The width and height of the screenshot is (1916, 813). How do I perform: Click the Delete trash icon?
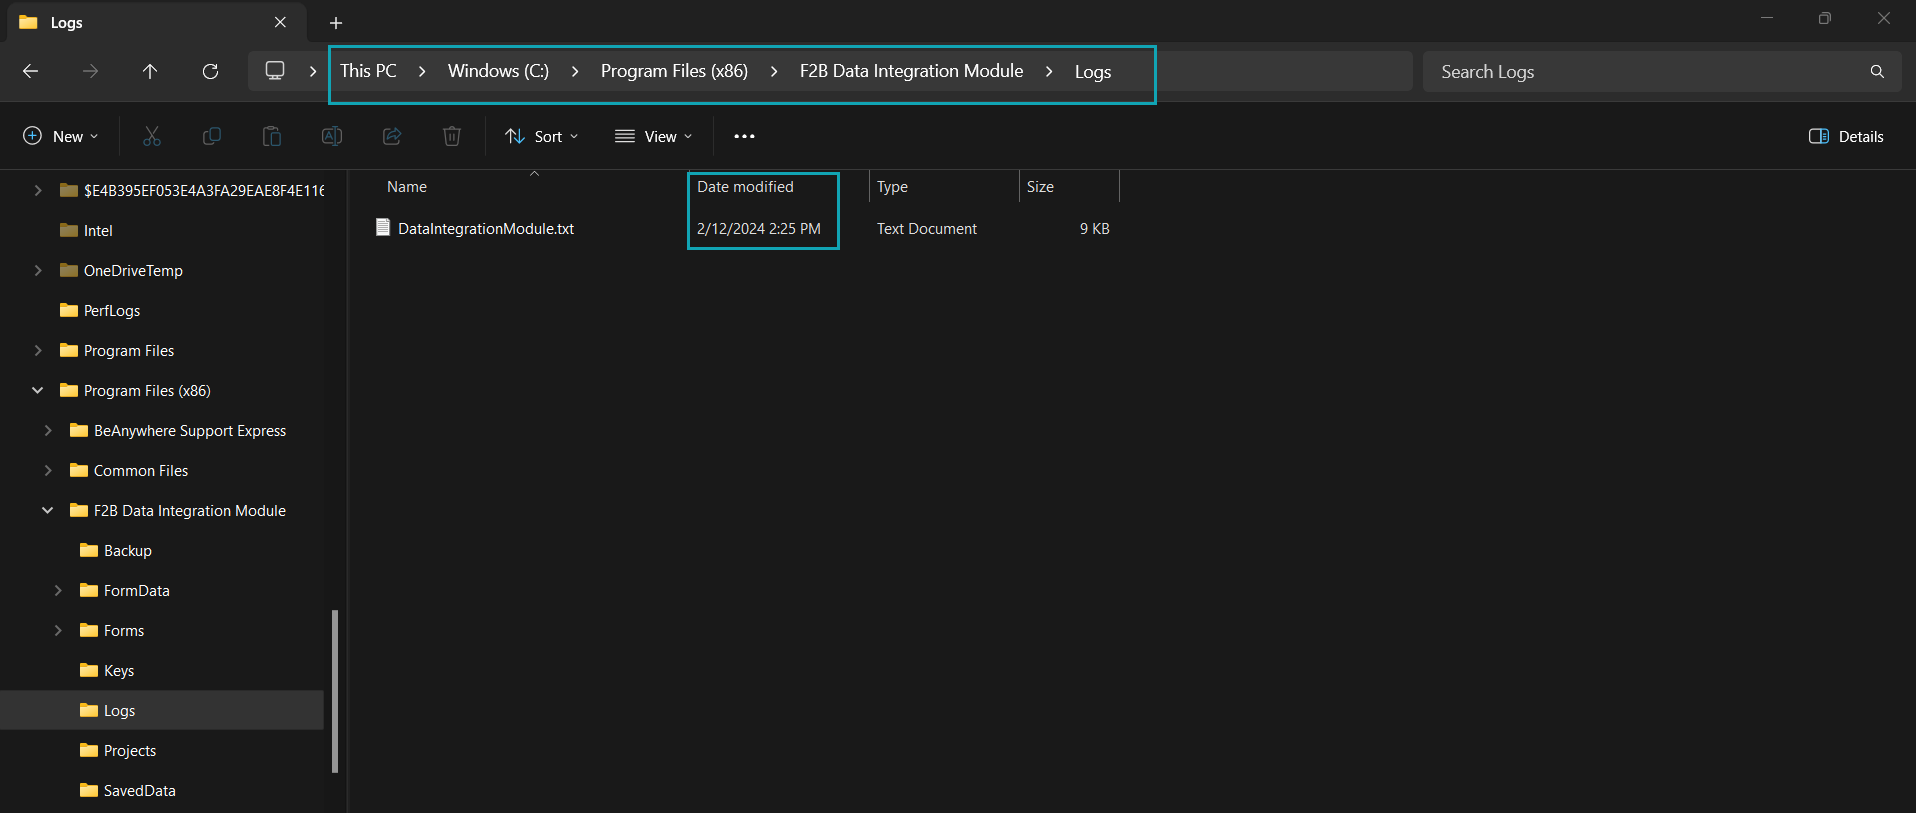pyautogui.click(x=452, y=136)
